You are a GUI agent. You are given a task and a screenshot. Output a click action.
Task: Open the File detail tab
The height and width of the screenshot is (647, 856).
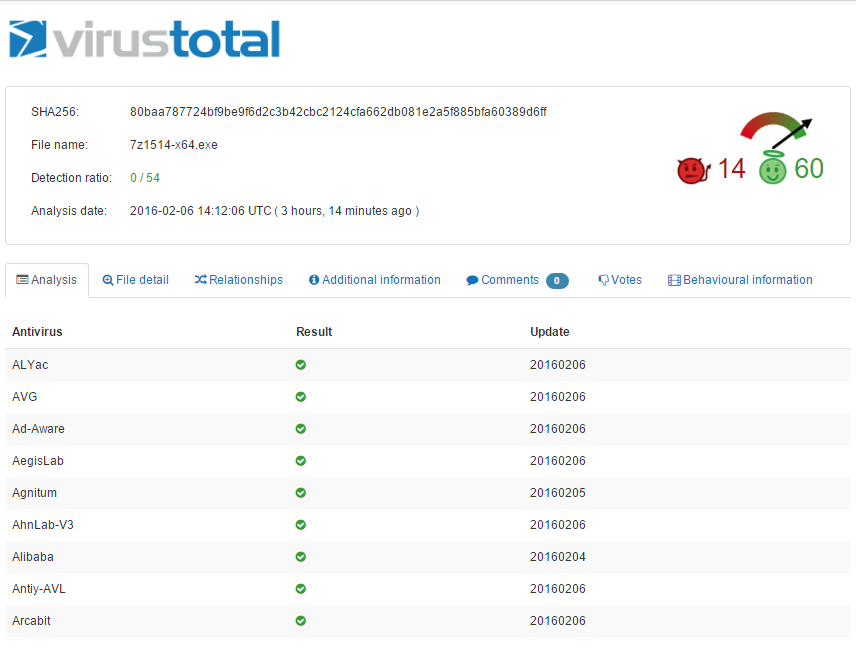click(135, 280)
